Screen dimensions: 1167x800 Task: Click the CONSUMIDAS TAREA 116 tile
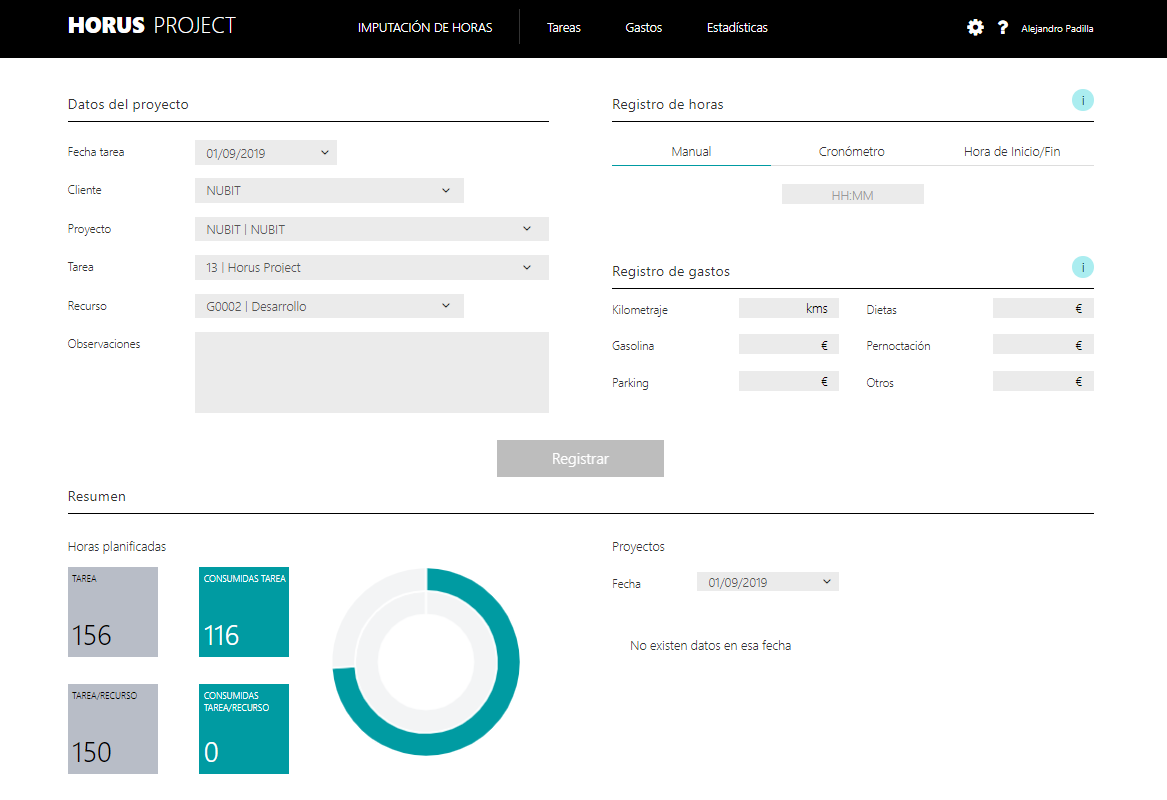point(243,612)
